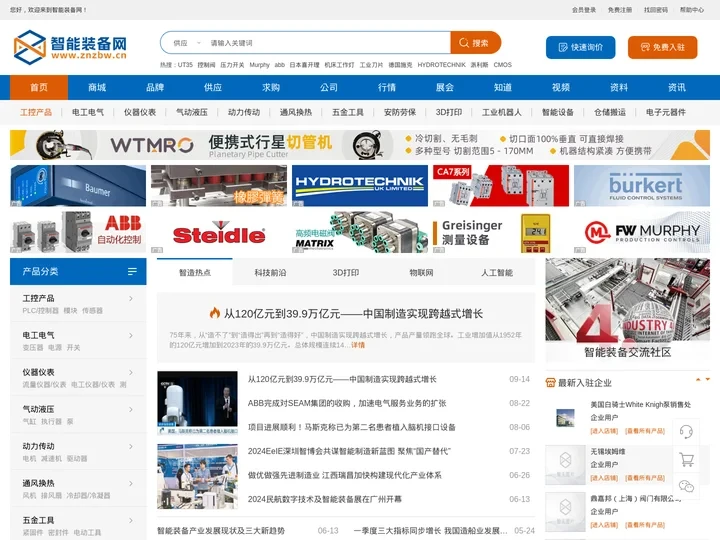Click the 智能装备网 site logo
The height and width of the screenshot is (540, 720).
70,47
